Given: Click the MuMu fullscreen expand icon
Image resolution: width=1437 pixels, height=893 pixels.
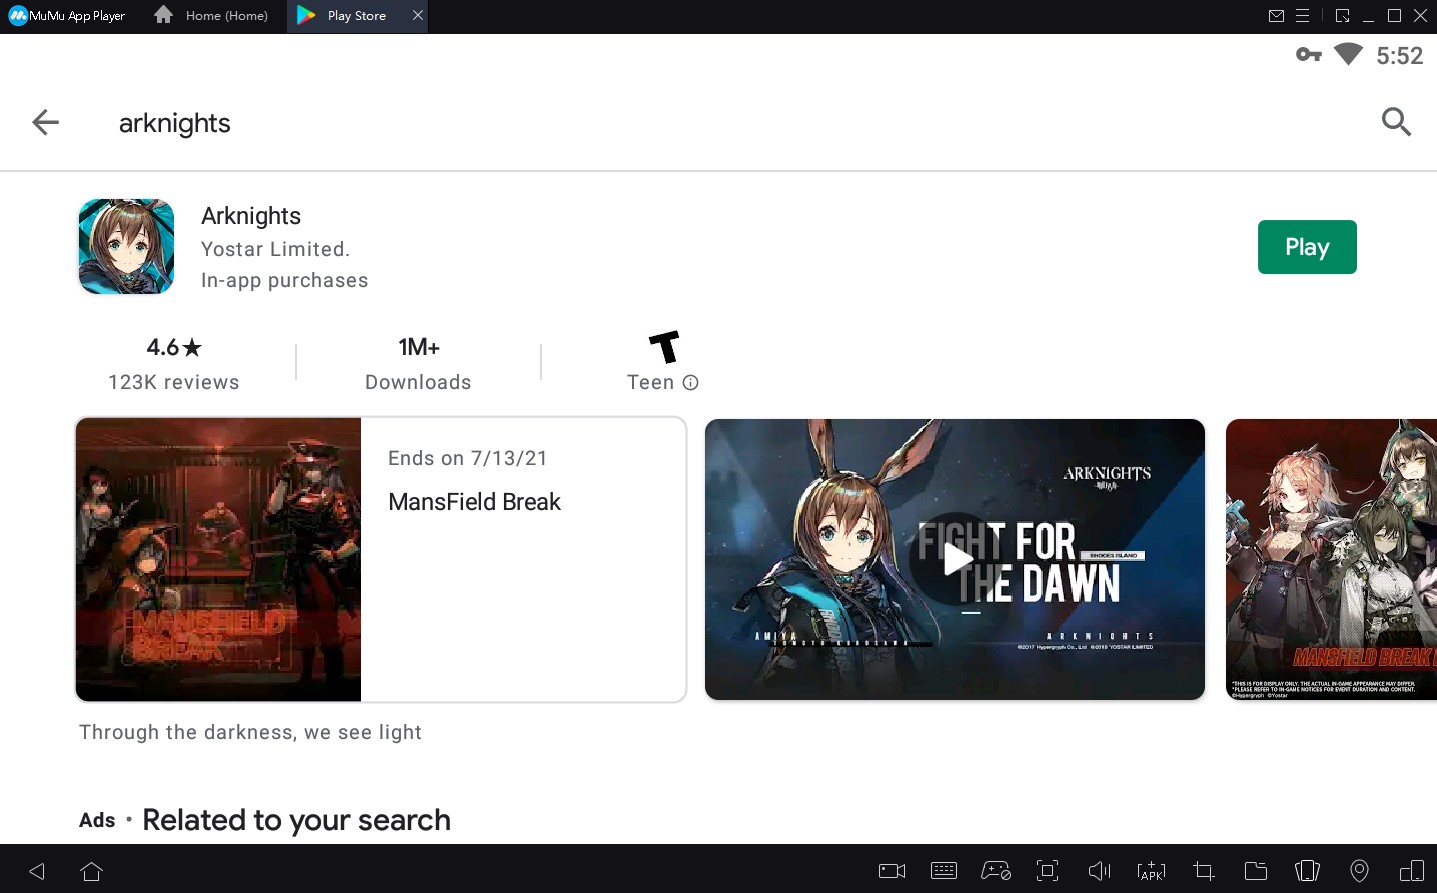Looking at the screenshot, I should pyautogui.click(x=1342, y=16).
